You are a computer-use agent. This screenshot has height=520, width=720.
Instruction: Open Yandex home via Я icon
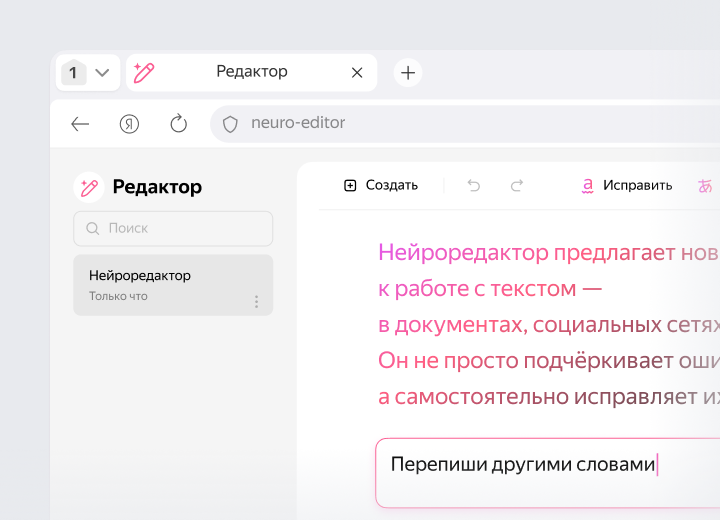(129, 124)
